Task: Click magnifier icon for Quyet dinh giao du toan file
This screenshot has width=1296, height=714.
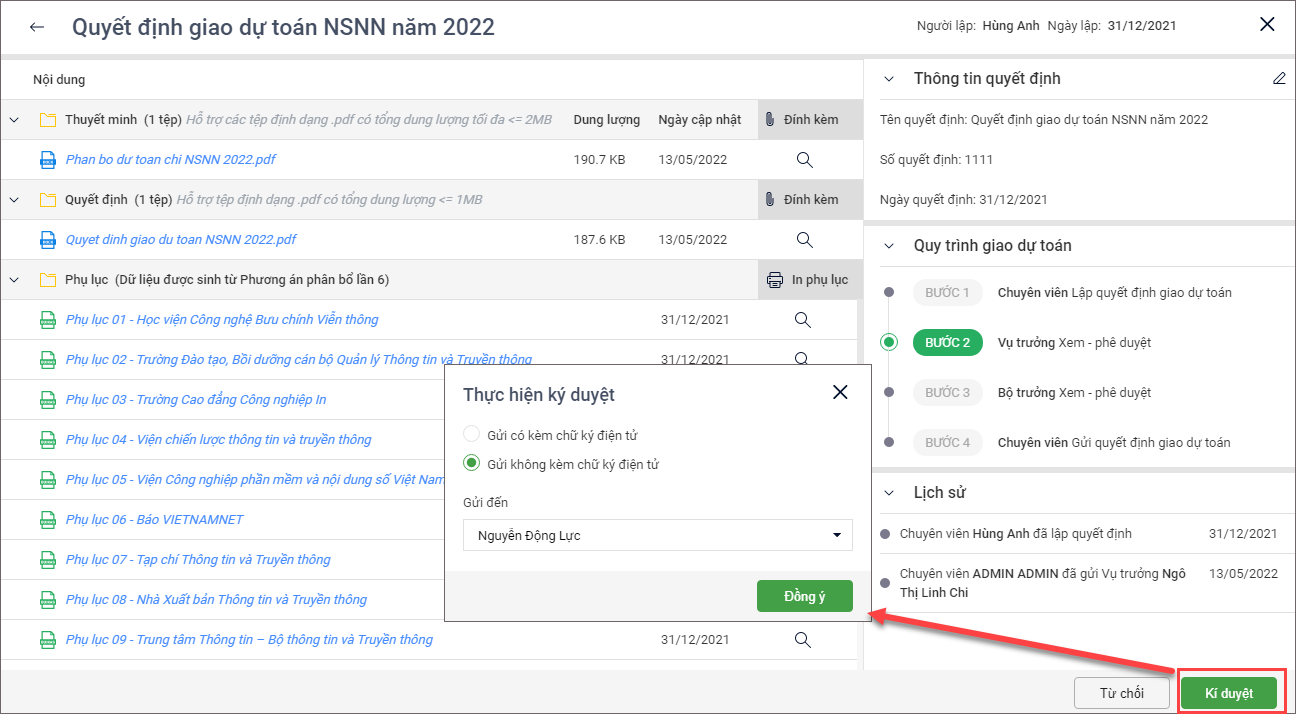Action: [803, 239]
